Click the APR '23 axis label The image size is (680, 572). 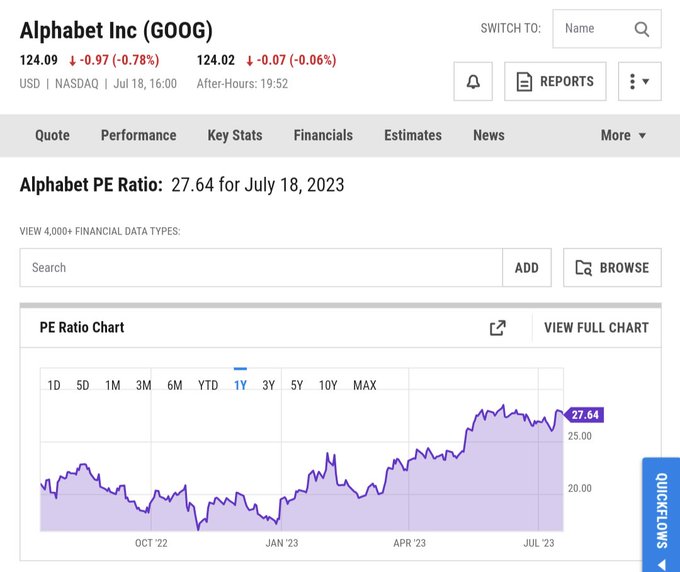(409, 543)
